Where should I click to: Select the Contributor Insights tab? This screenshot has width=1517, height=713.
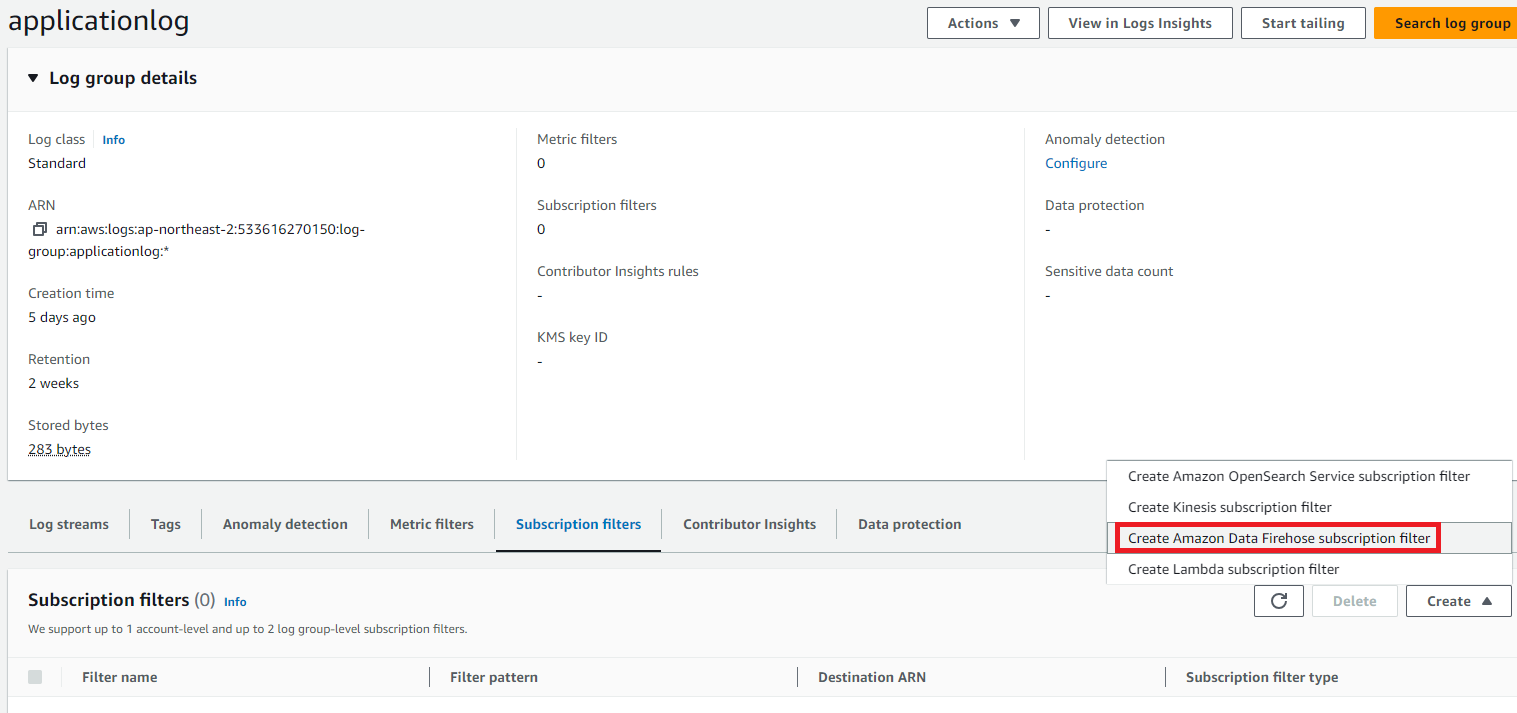tap(749, 524)
